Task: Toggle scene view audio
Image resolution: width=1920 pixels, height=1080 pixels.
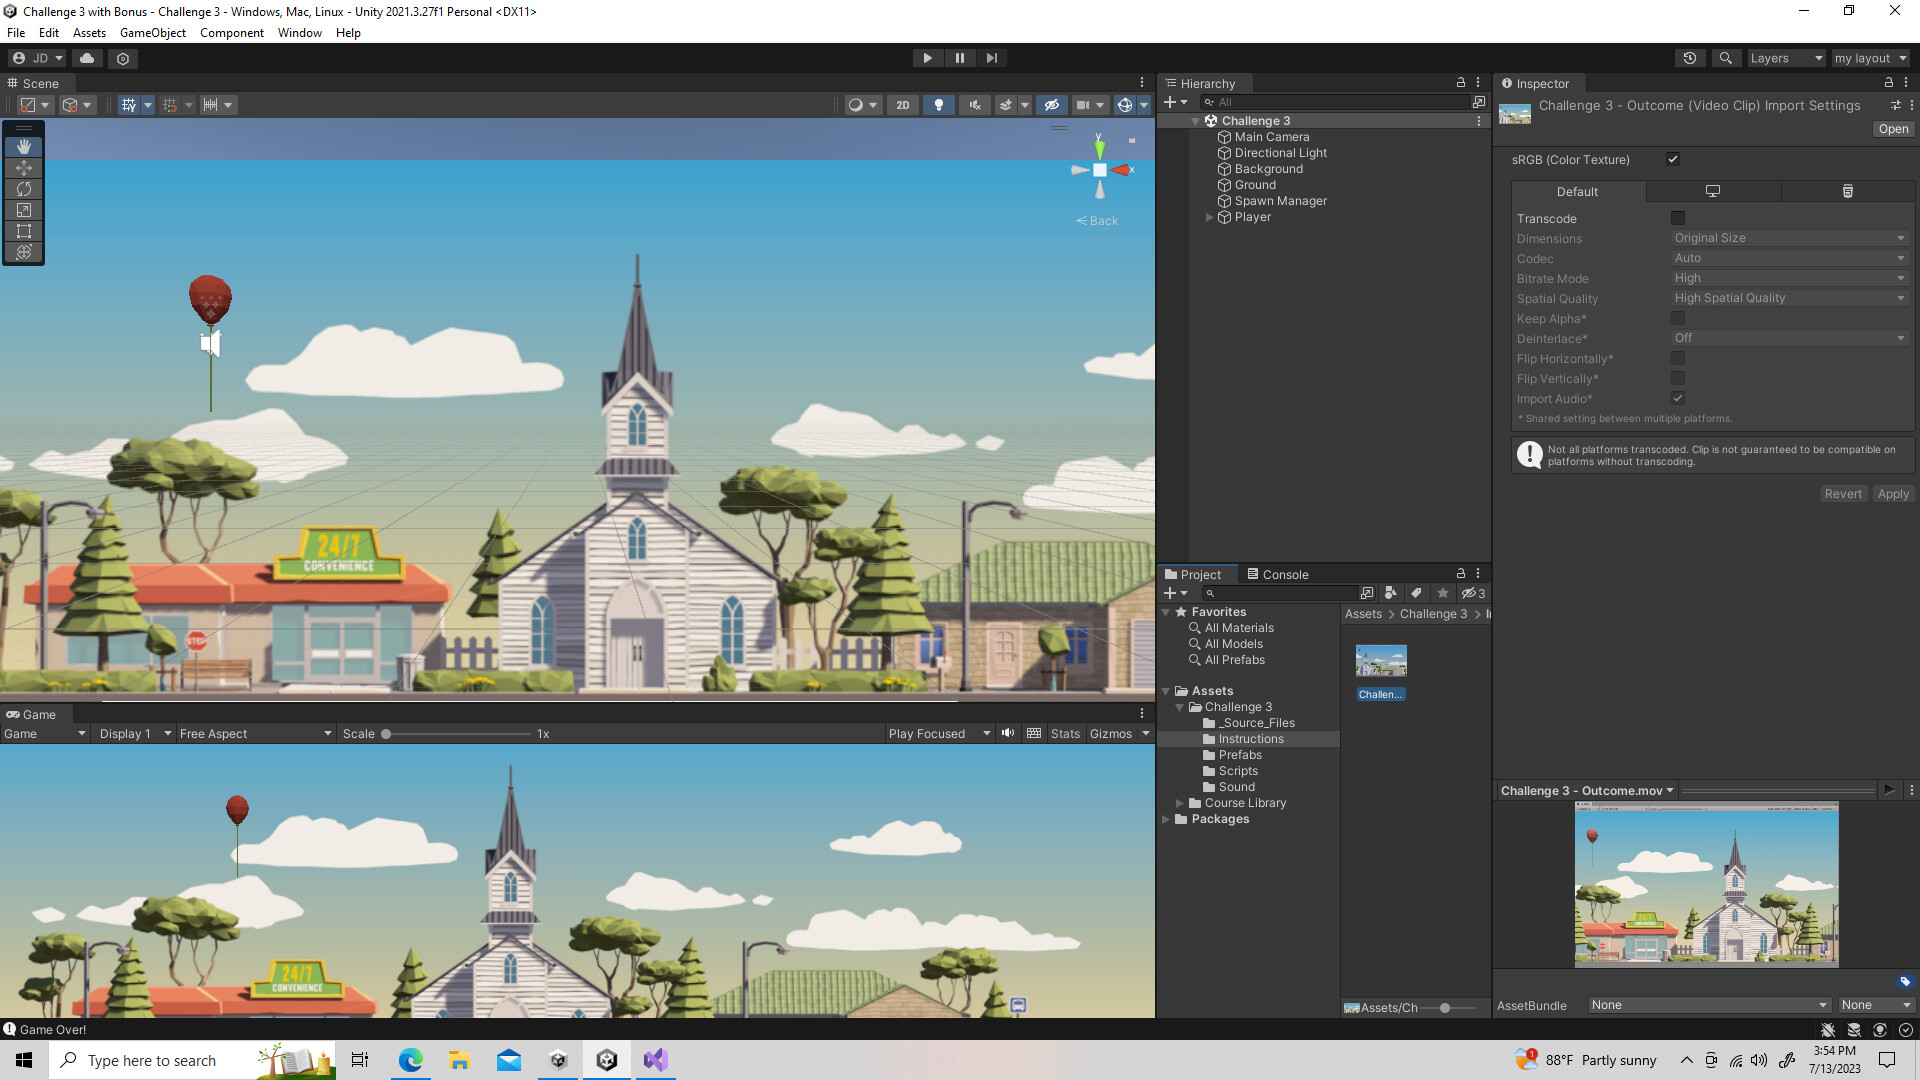Action: point(974,104)
